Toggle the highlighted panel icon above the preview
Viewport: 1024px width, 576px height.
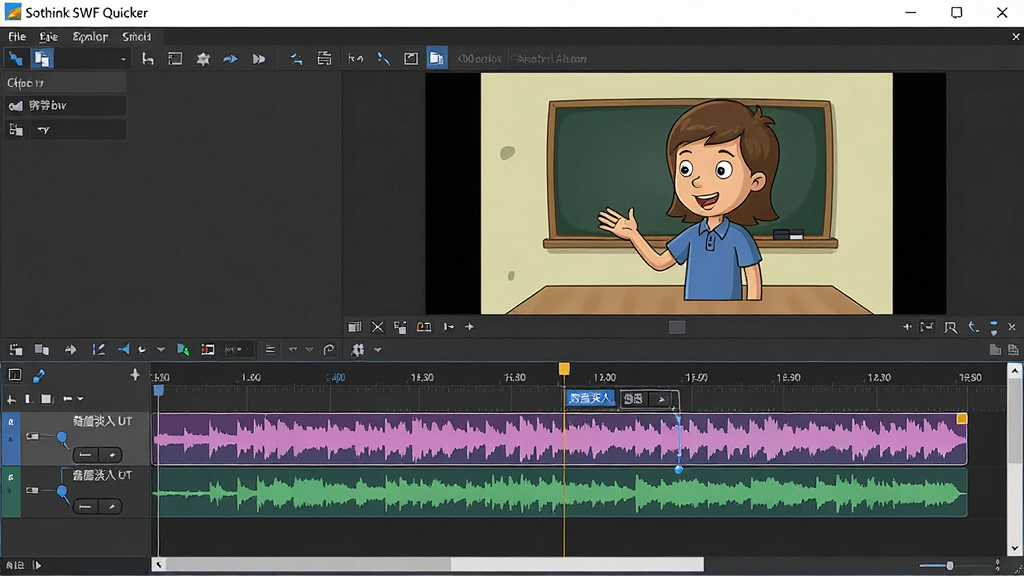click(x=436, y=59)
